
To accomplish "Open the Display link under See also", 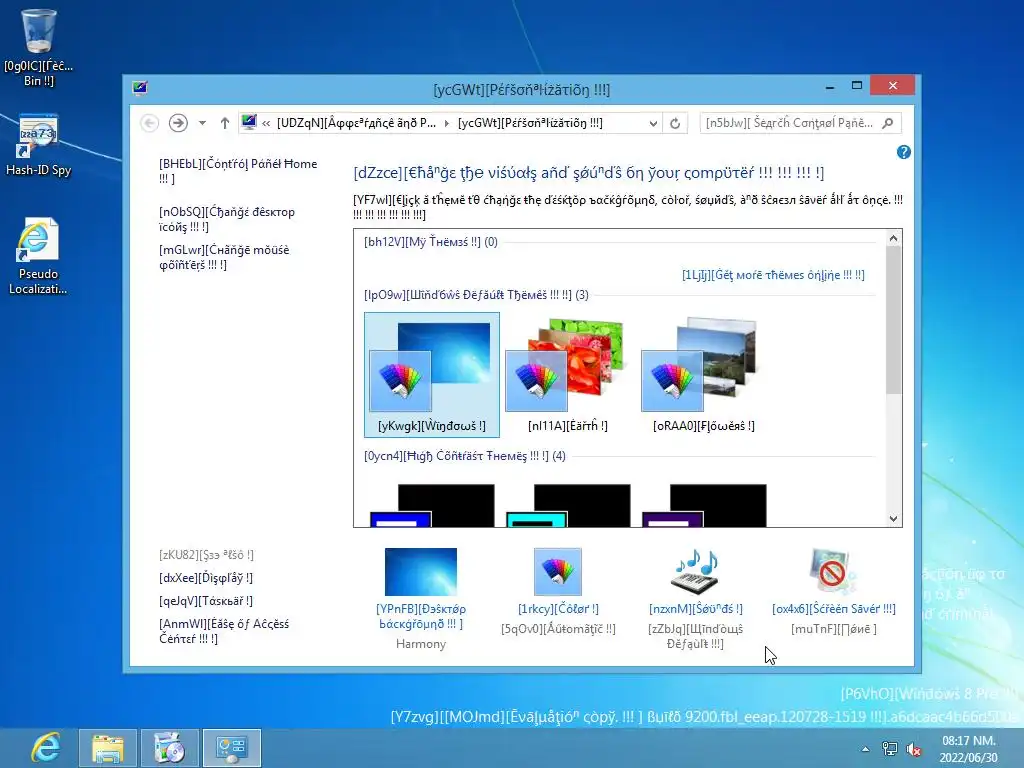I will [206, 578].
